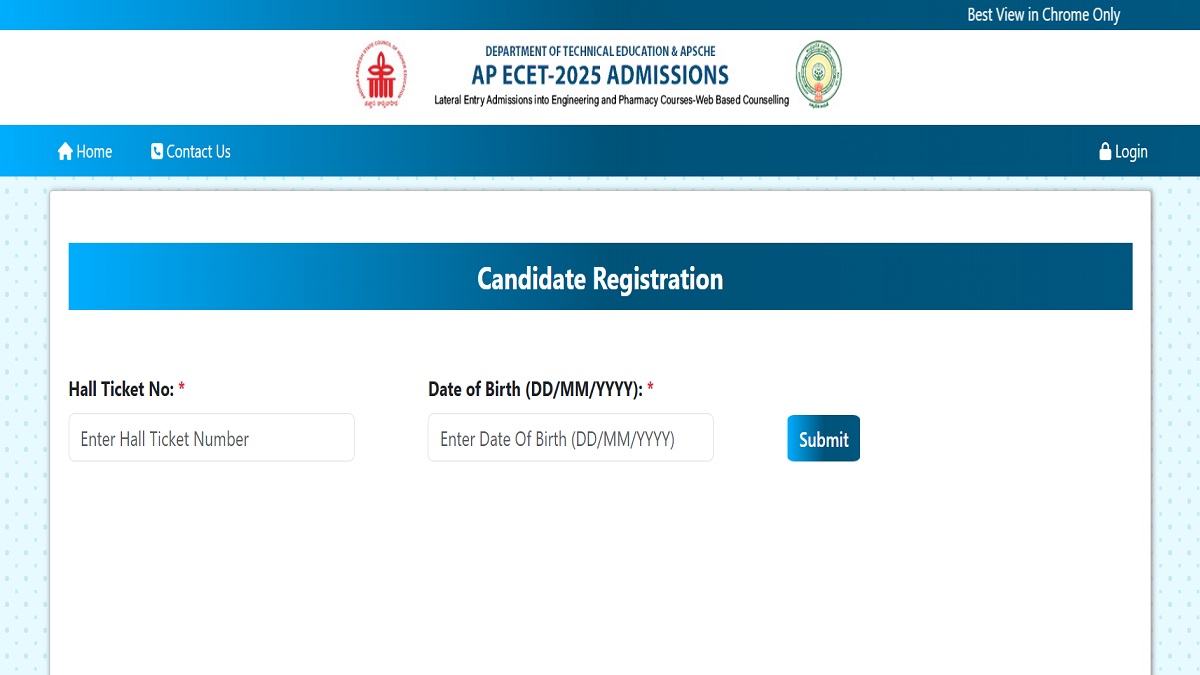Click the Technical Education Council red logo

pos(382,74)
